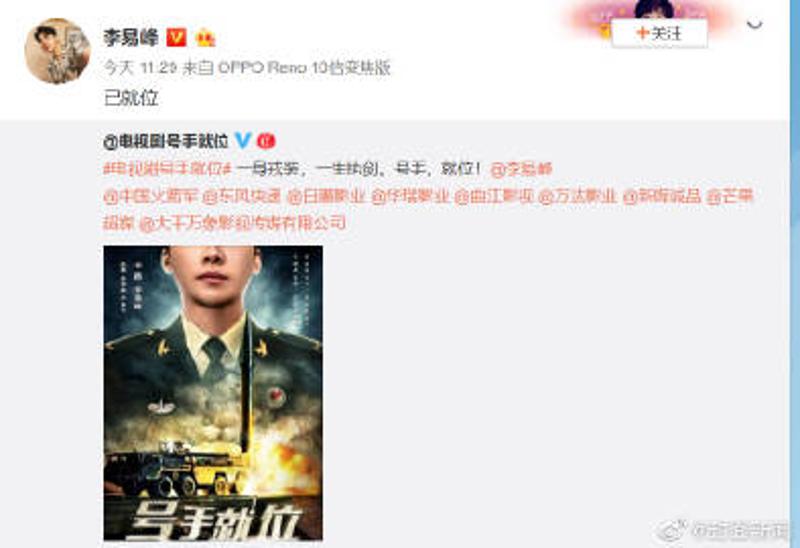Open the #电视剧号手就位# hashtag topic

(x=168, y=169)
